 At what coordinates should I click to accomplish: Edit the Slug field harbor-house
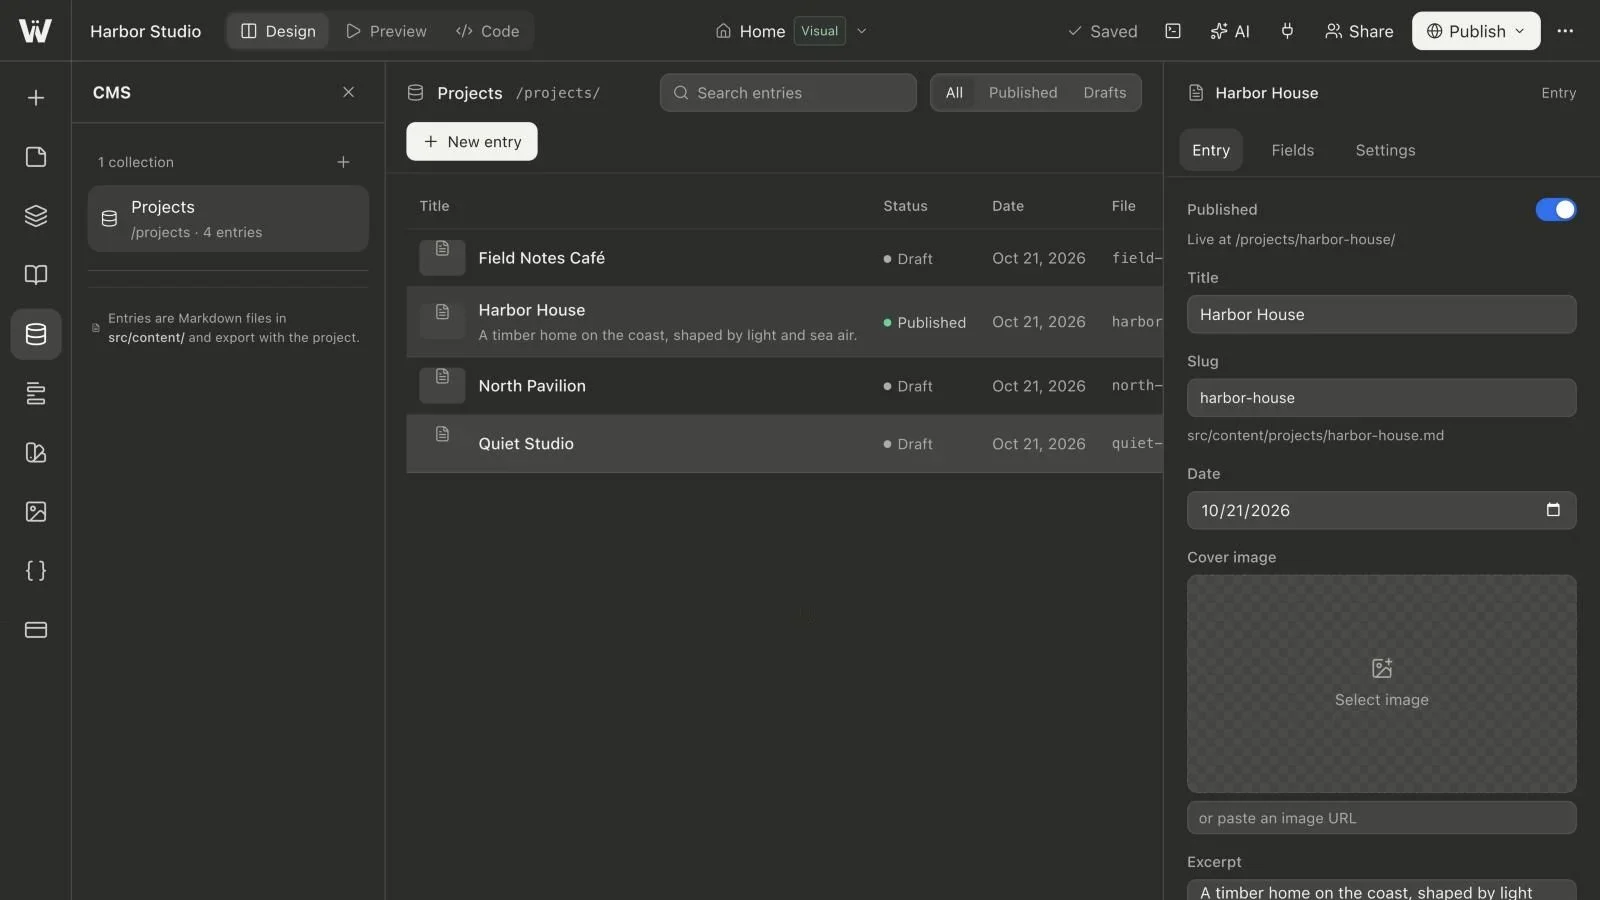click(x=1381, y=398)
